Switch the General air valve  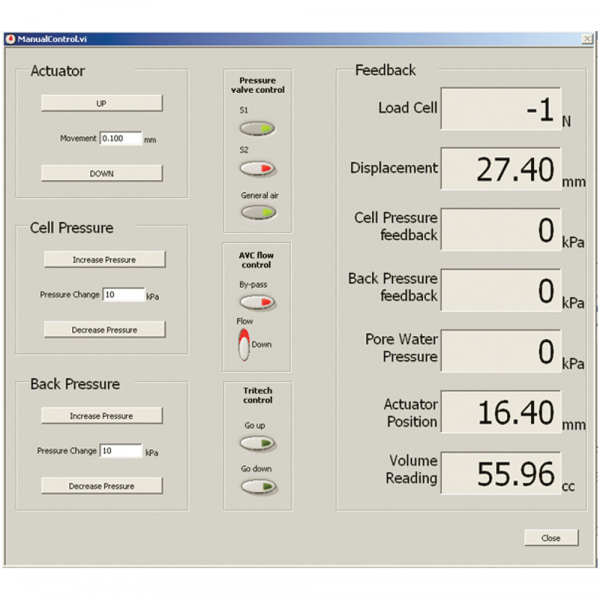(257, 213)
